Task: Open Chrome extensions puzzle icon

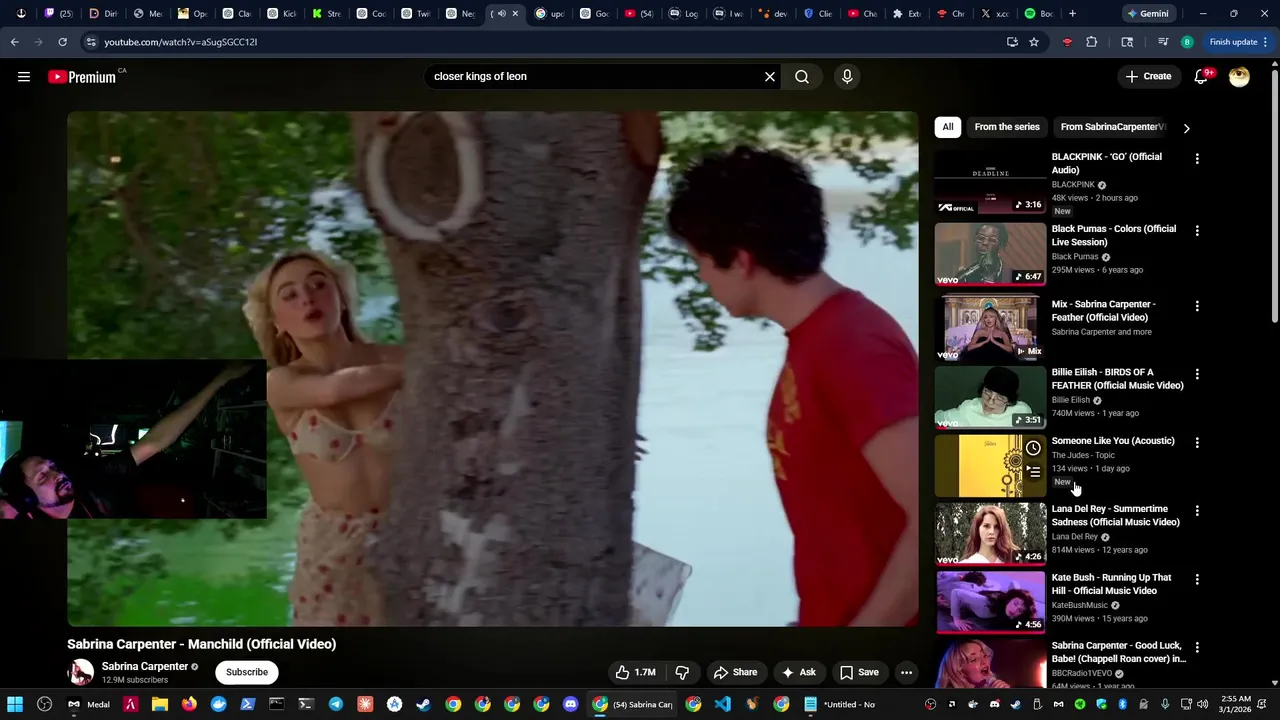Action: 1092,42
